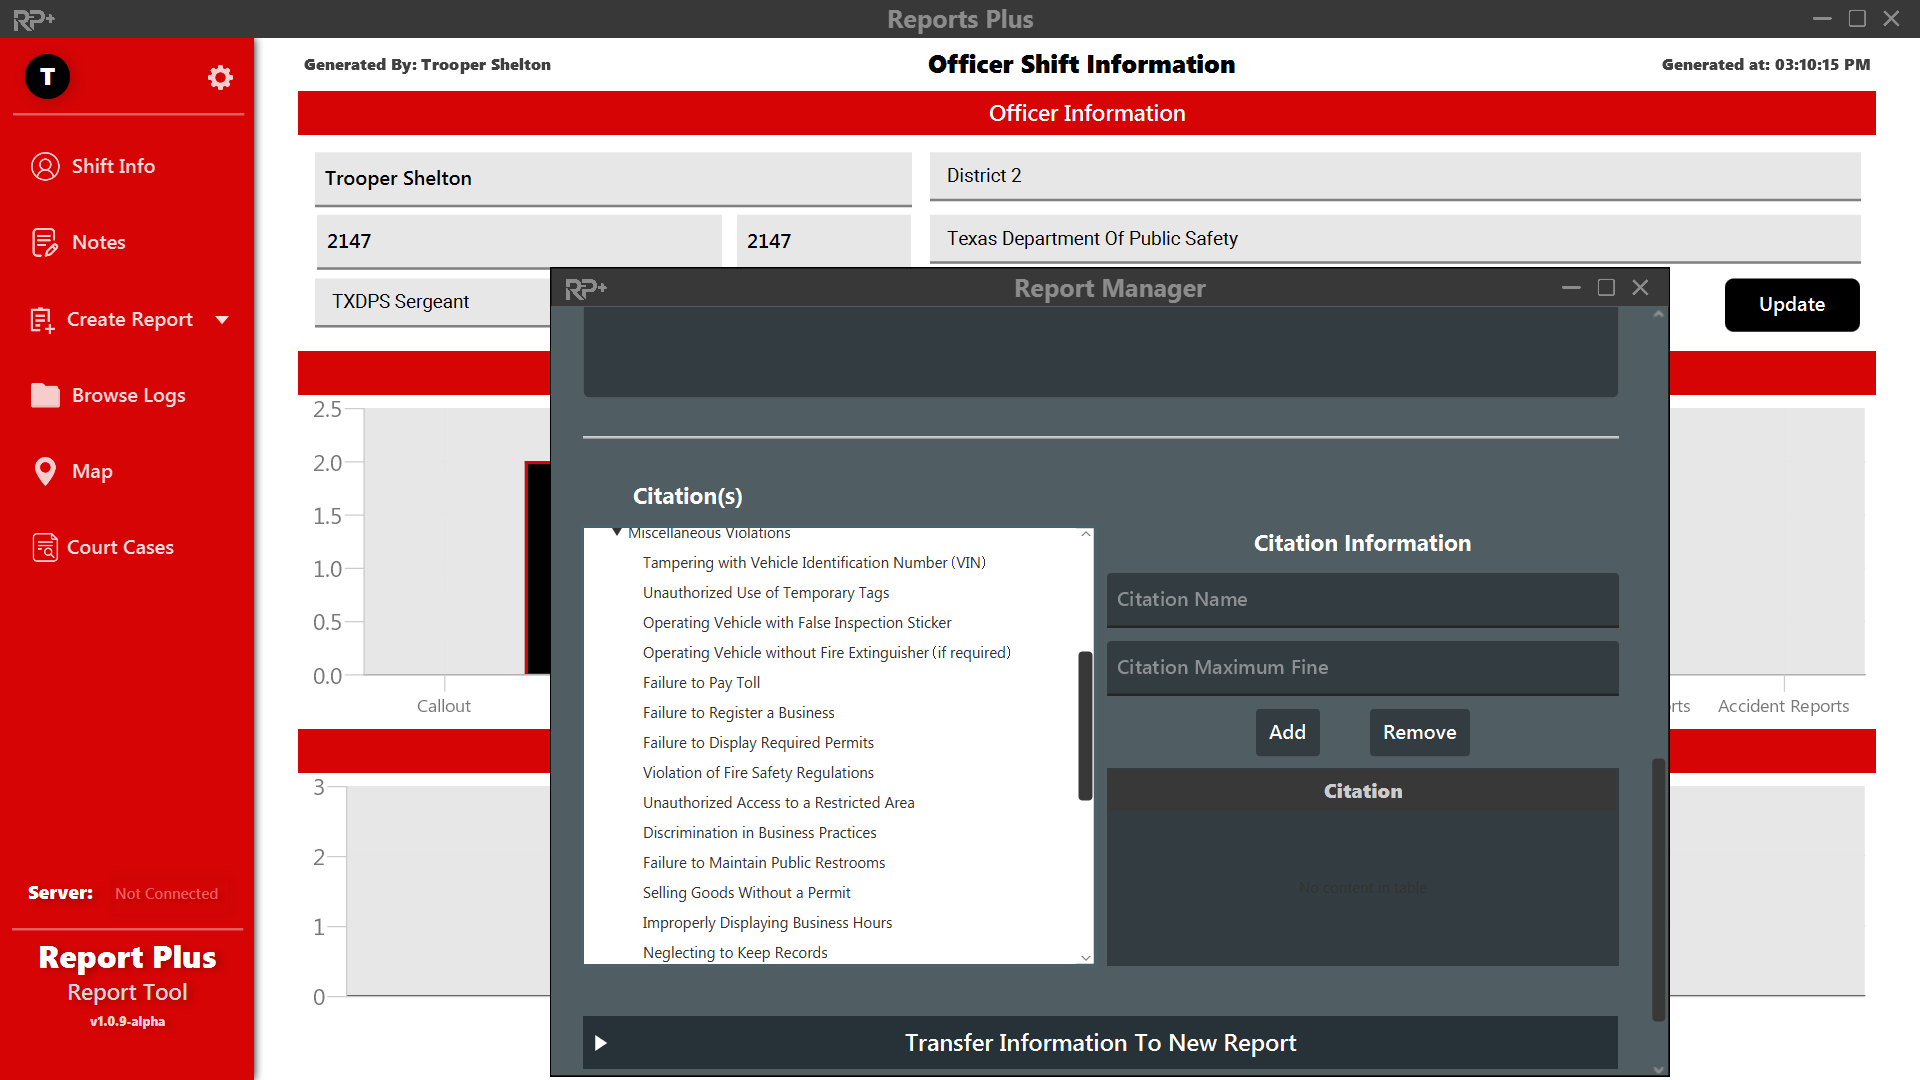
Task: Click the Court Cases icon
Action: (45, 547)
